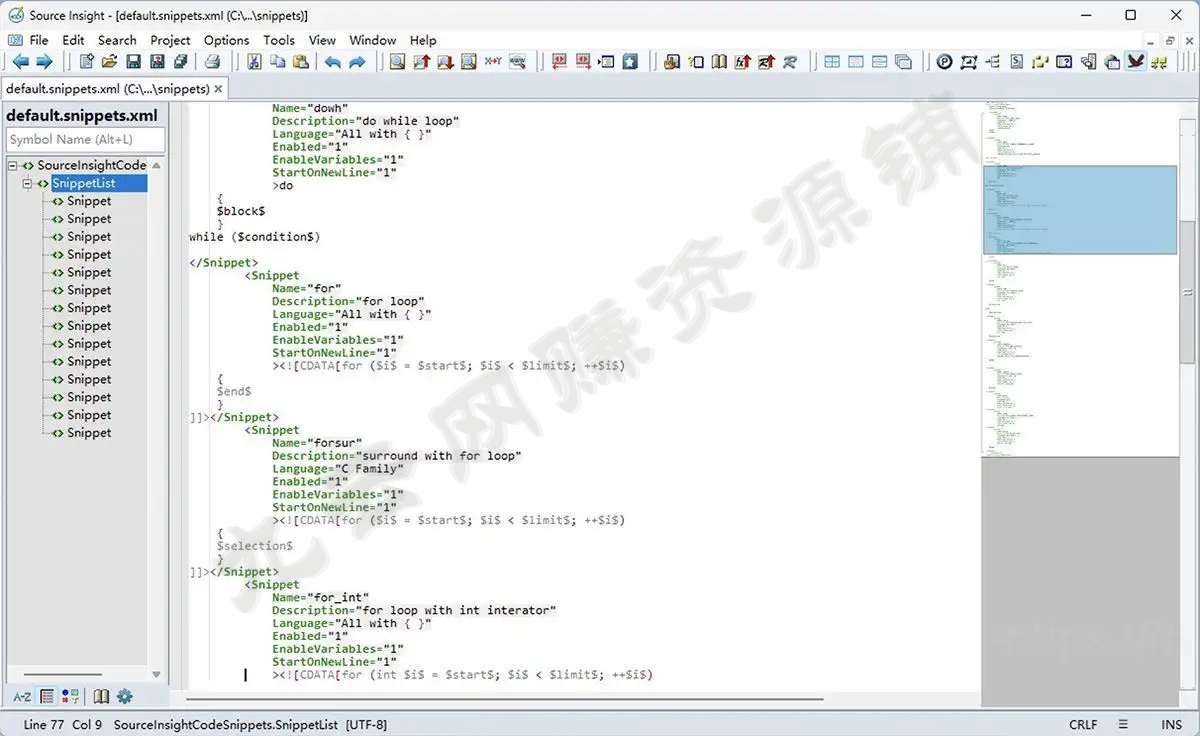
Task: Open the Project menu
Action: [170, 40]
